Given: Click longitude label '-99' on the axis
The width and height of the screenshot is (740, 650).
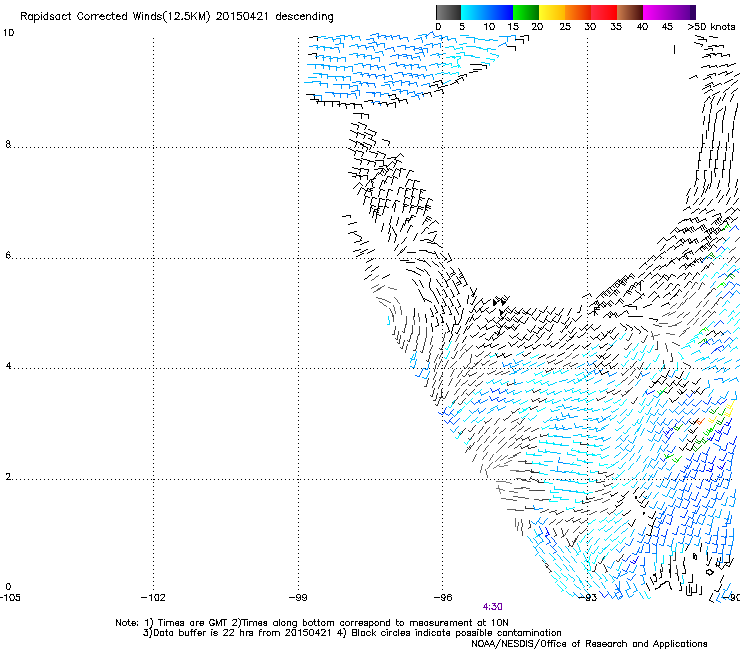Looking at the screenshot, I should [x=298, y=598].
